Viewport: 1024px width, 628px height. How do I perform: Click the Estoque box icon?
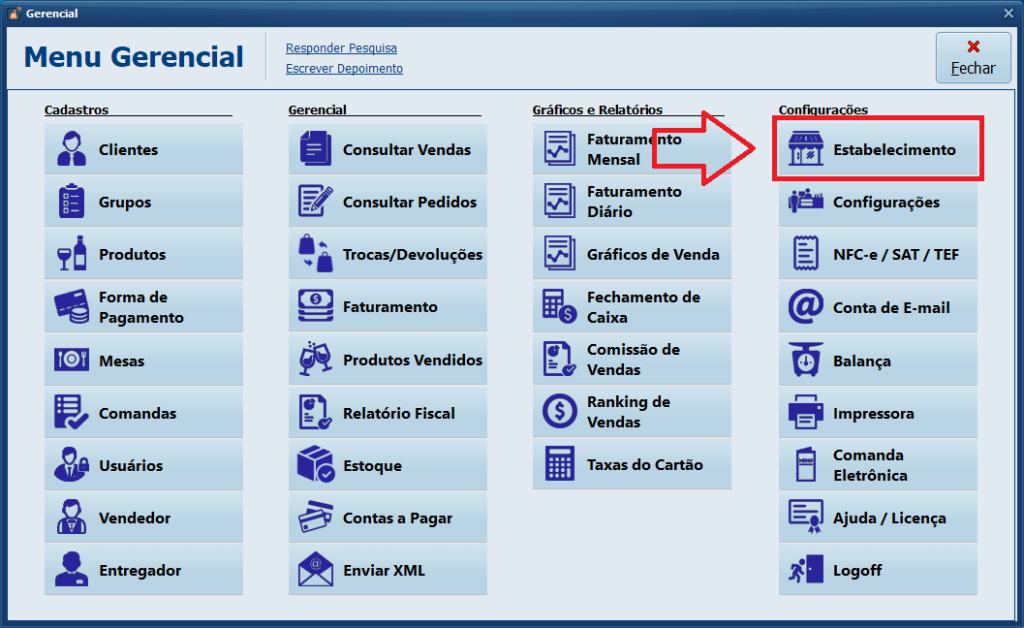pos(314,464)
